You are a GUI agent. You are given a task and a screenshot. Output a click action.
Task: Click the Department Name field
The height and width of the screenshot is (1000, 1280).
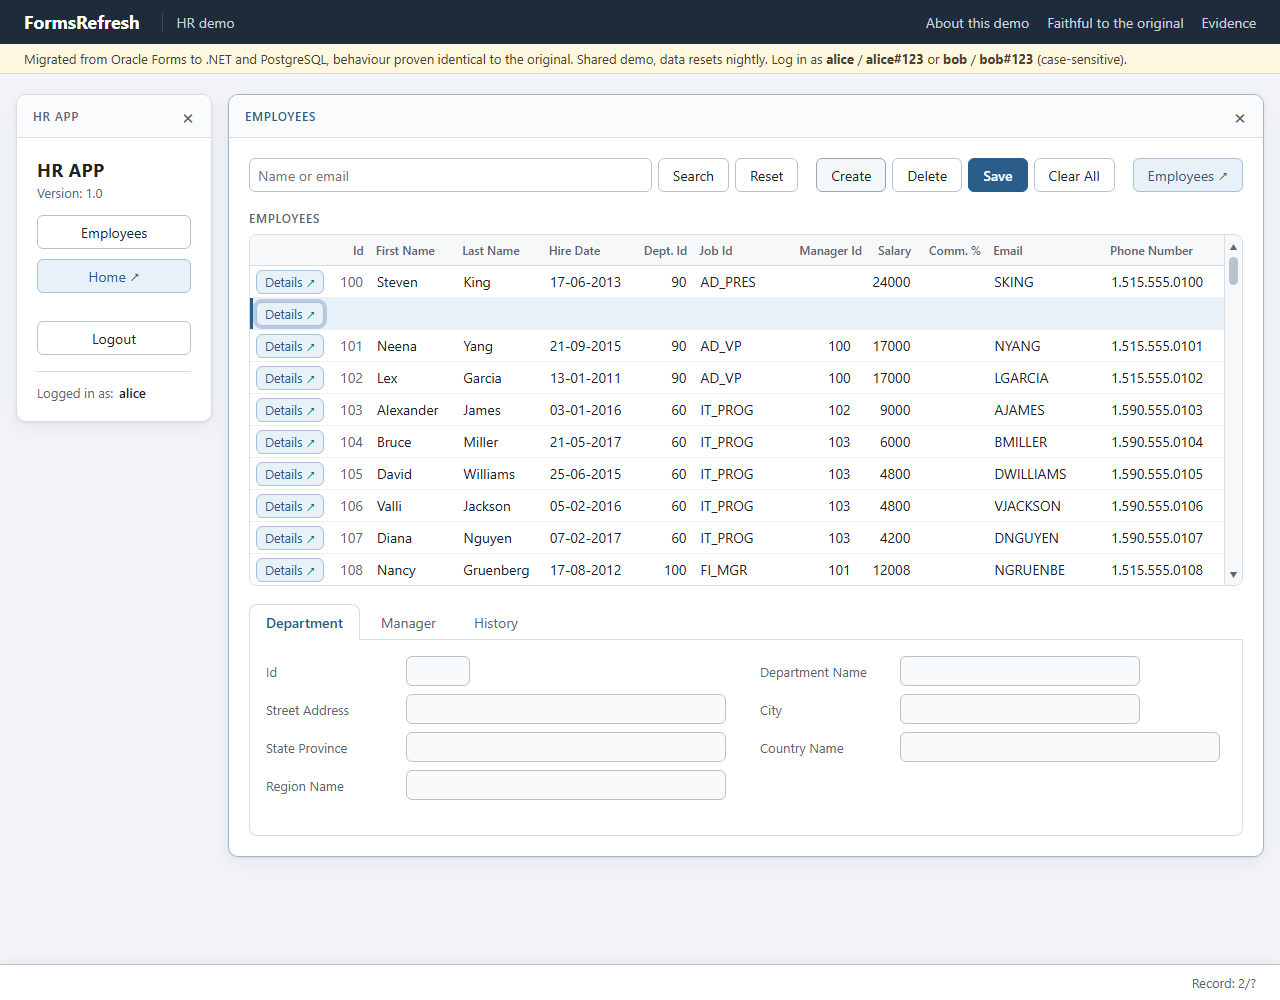pos(1020,672)
